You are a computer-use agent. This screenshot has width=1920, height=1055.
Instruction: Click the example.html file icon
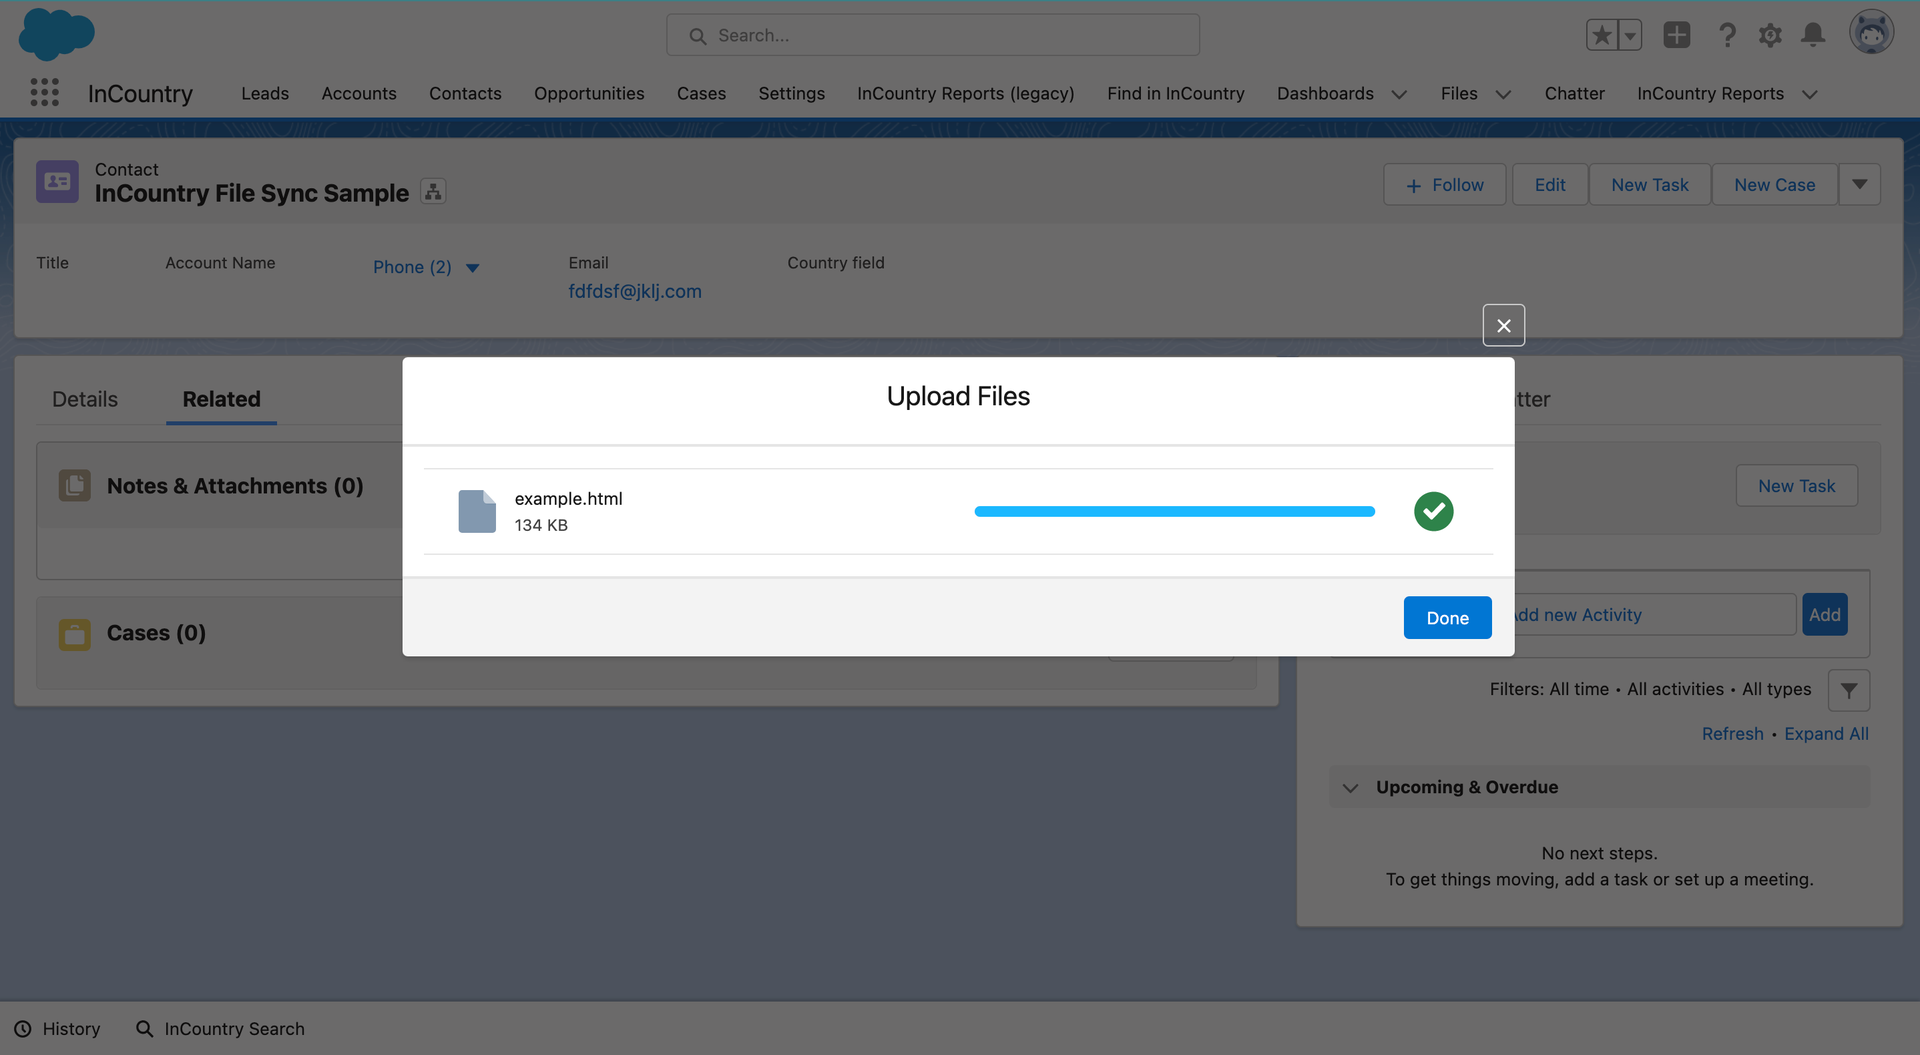click(x=477, y=511)
